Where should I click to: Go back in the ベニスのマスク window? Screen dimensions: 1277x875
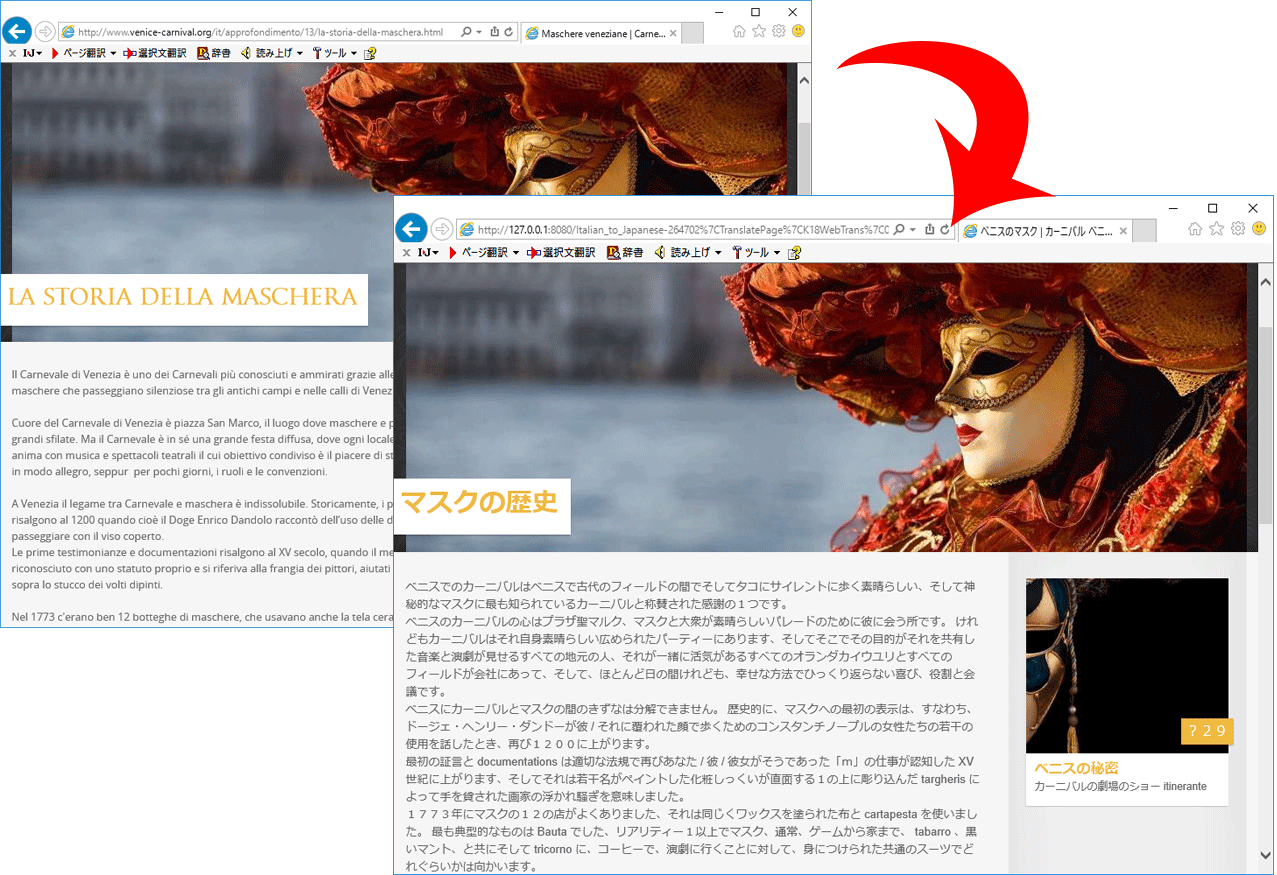[x=411, y=229]
